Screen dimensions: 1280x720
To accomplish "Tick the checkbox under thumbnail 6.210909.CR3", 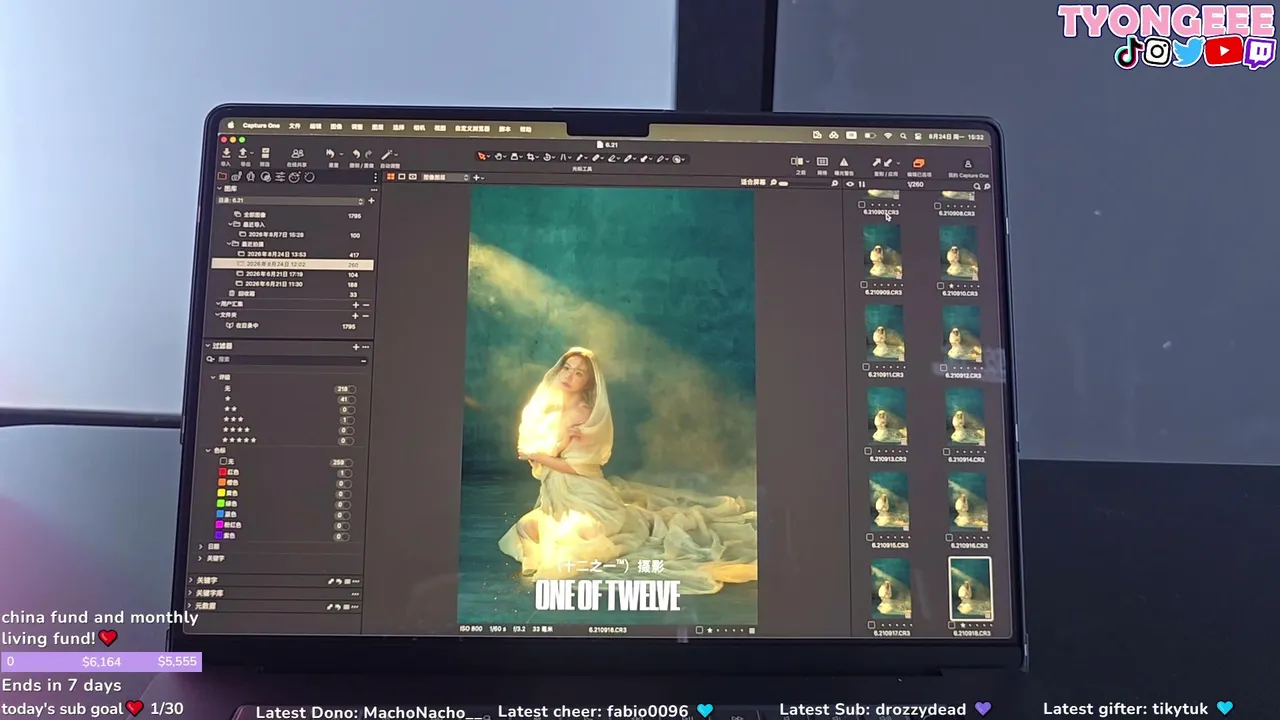I will [864, 285].
